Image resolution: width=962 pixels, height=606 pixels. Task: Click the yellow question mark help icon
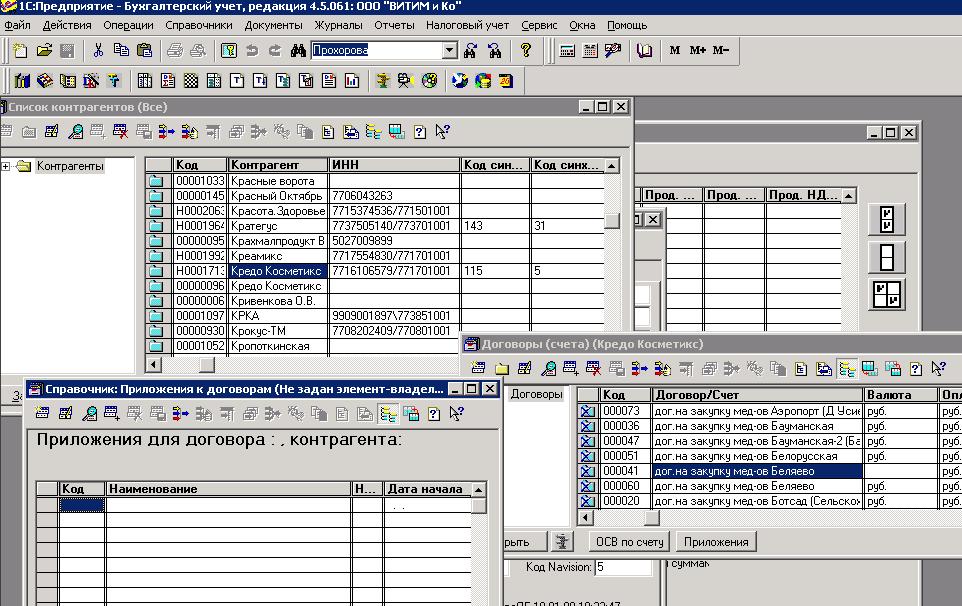[x=526, y=50]
